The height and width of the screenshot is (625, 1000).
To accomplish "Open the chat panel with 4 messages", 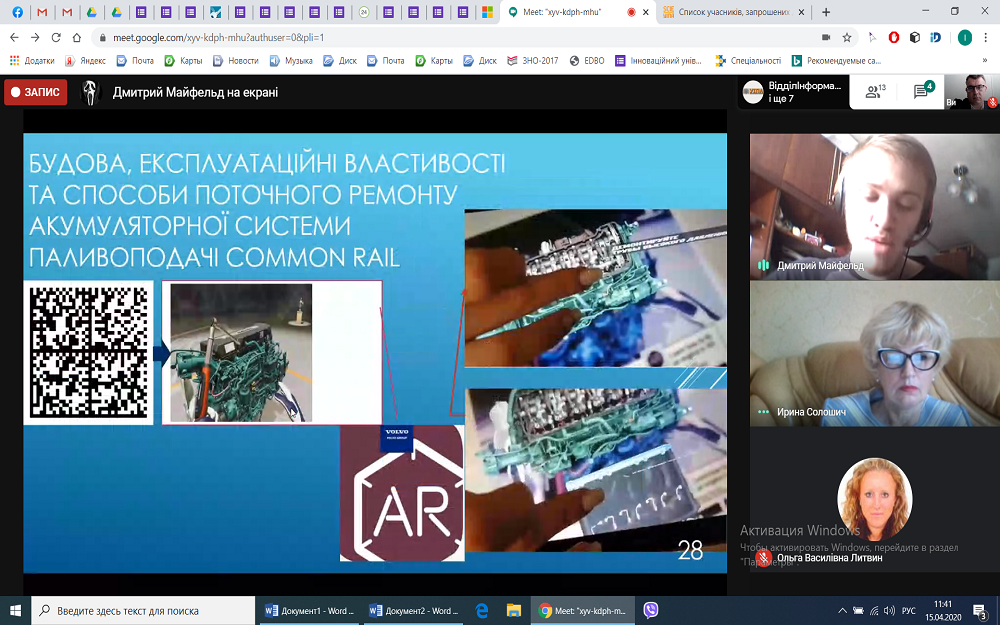I will (920, 90).
